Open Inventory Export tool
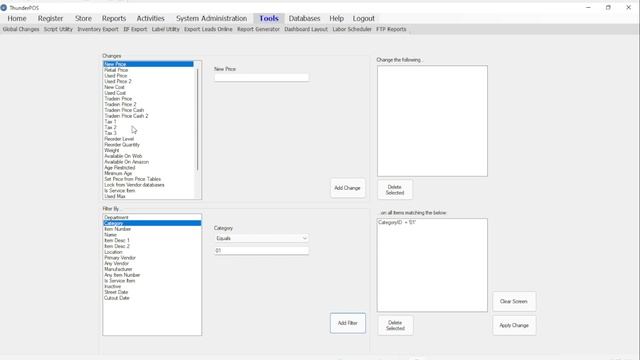This screenshot has height=360, width=640. (98, 29)
